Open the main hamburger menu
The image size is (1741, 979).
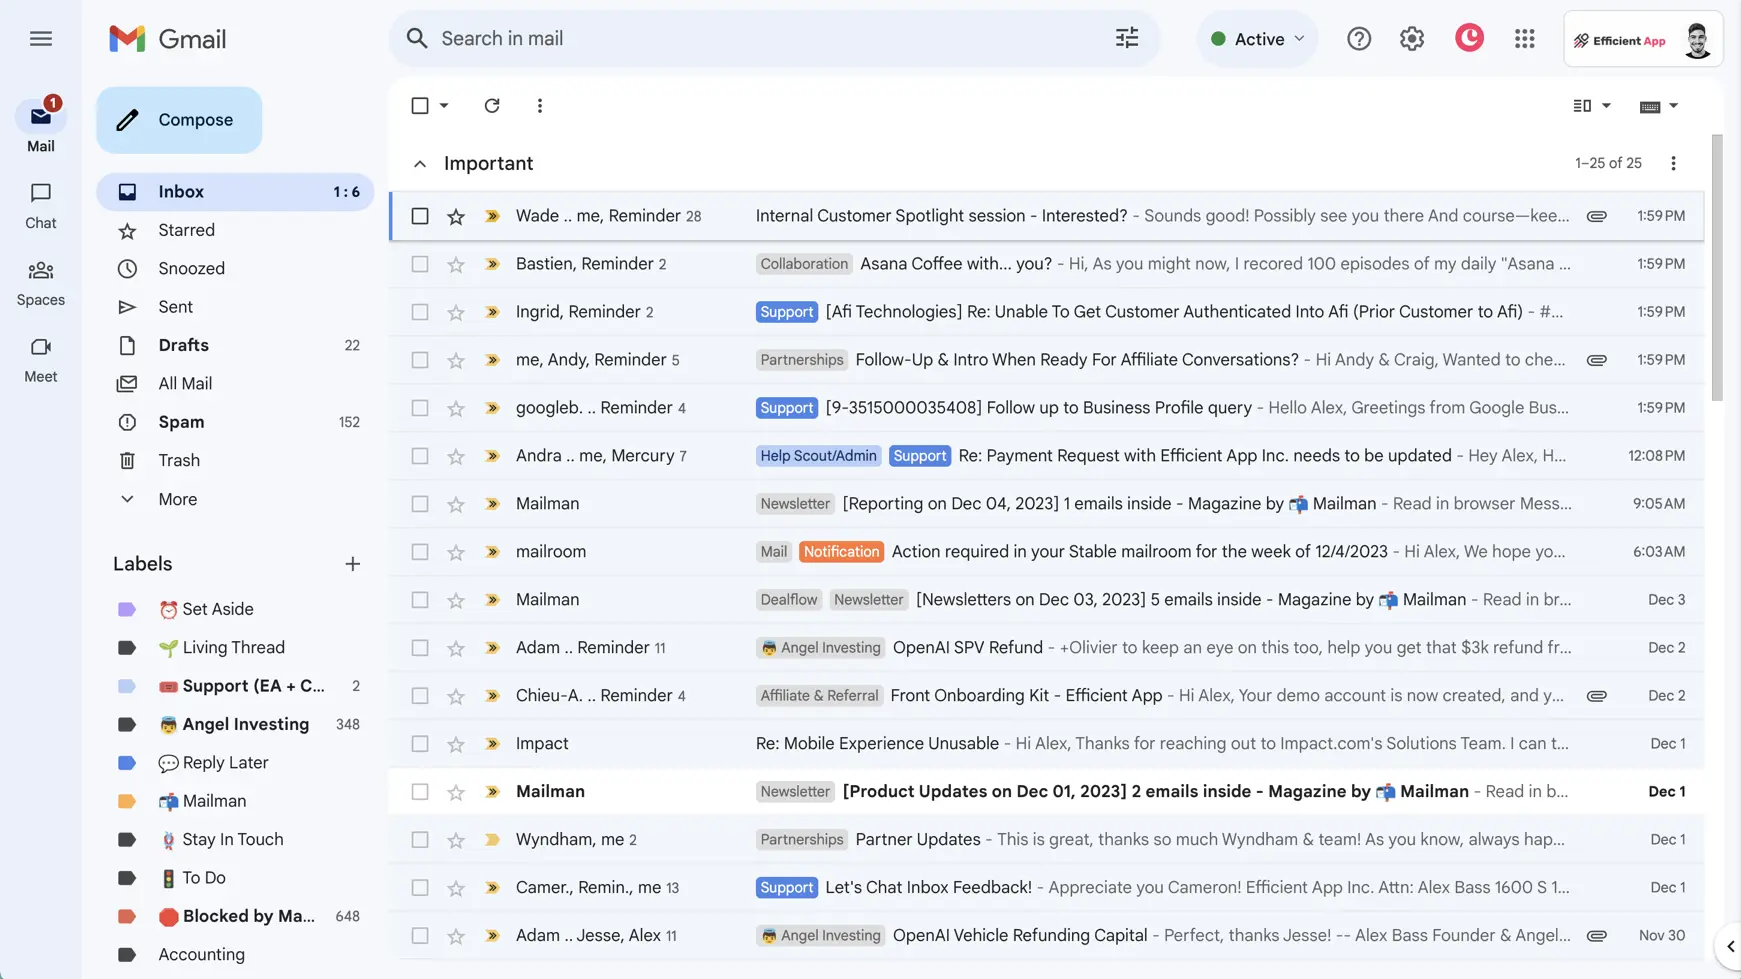coord(41,38)
